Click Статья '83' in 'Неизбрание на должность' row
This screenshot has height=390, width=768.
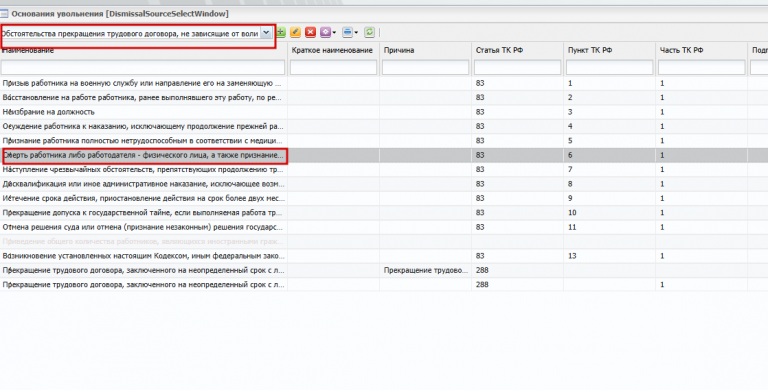click(x=480, y=112)
